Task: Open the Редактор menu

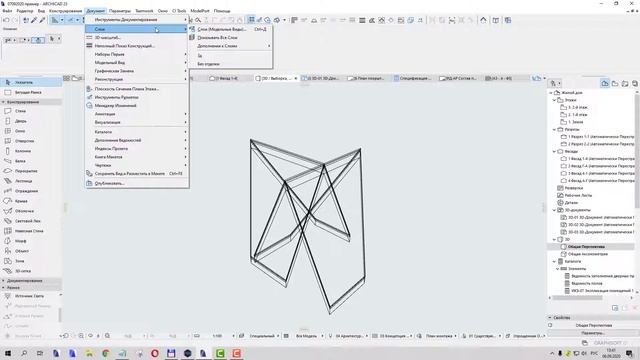Action: (24, 11)
